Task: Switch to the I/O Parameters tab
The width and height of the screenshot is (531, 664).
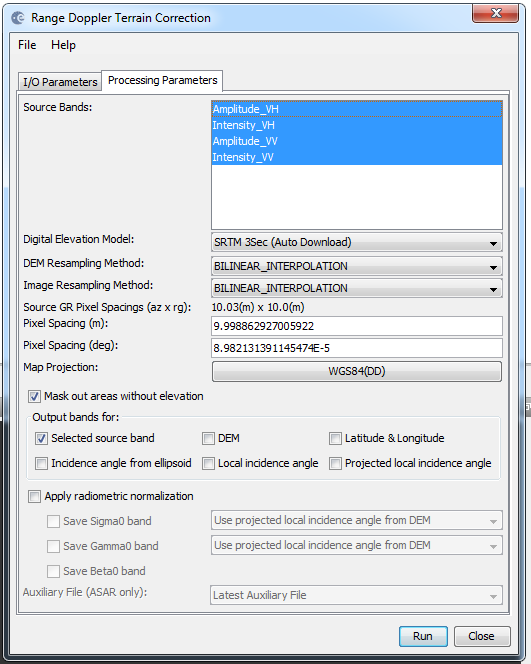Action: click(60, 82)
